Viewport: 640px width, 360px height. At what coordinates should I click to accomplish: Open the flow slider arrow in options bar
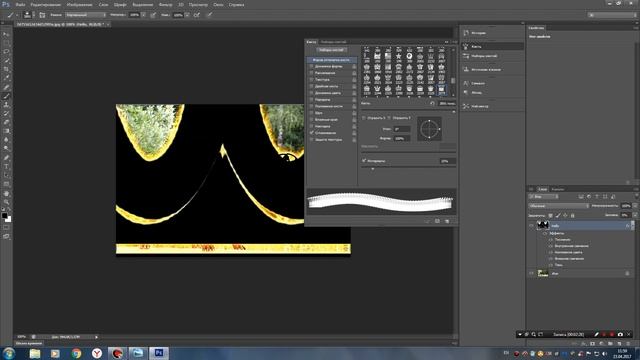pyautogui.click(x=187, y=15)
